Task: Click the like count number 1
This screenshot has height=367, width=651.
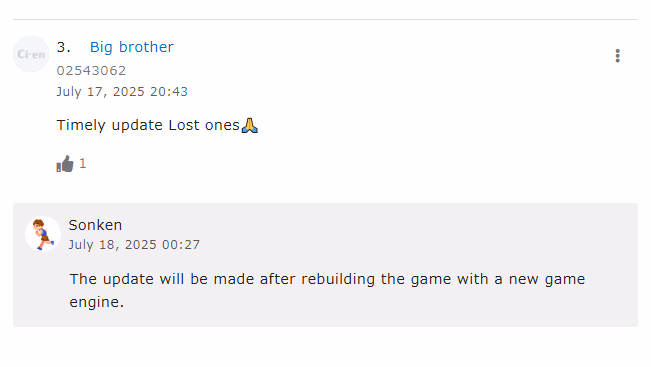Action: click(x=83, y=164)
